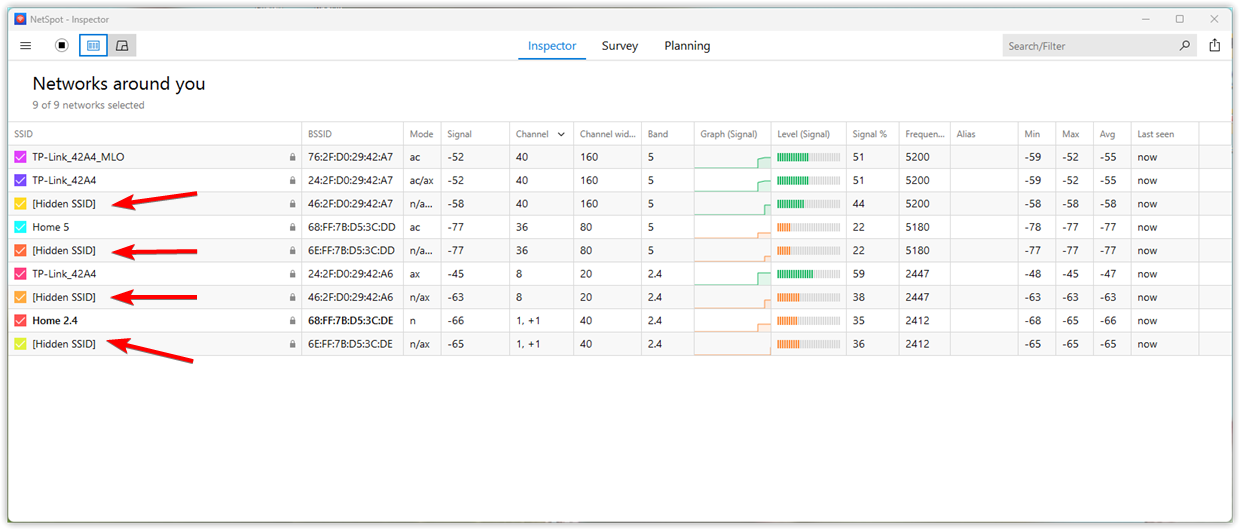This screenshot has height=530, width=1240.
Task: Click the magnifier icon in search box
Action: pos(1185,45)
